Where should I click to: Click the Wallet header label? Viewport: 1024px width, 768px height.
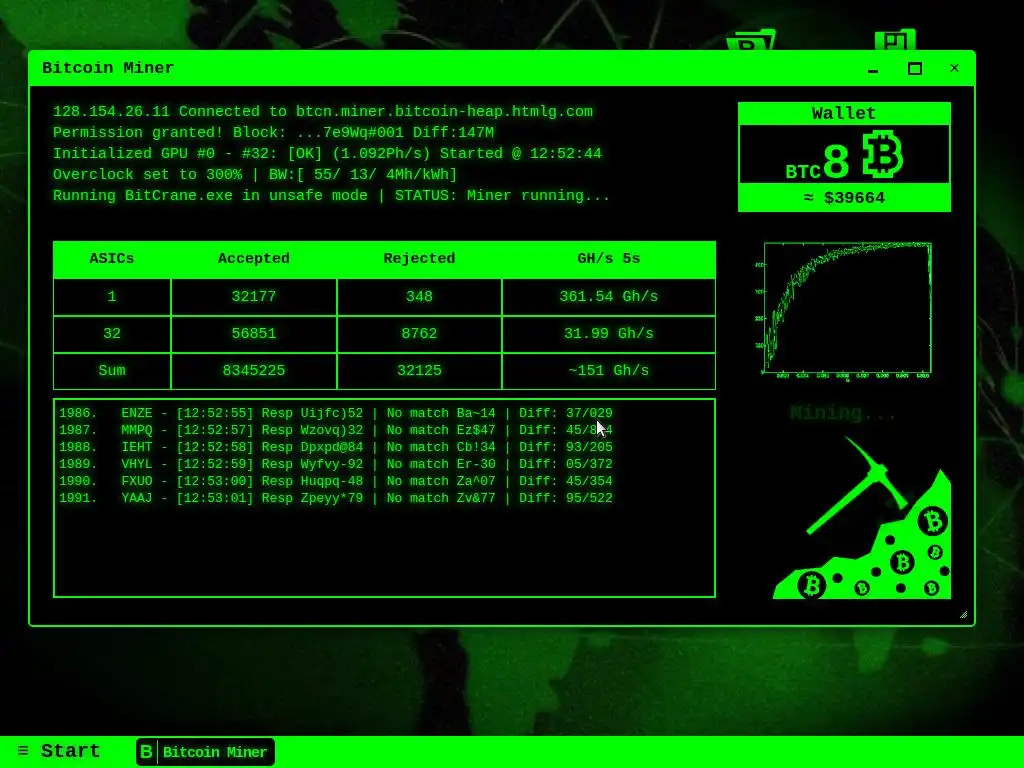click(x=843, y=113)
